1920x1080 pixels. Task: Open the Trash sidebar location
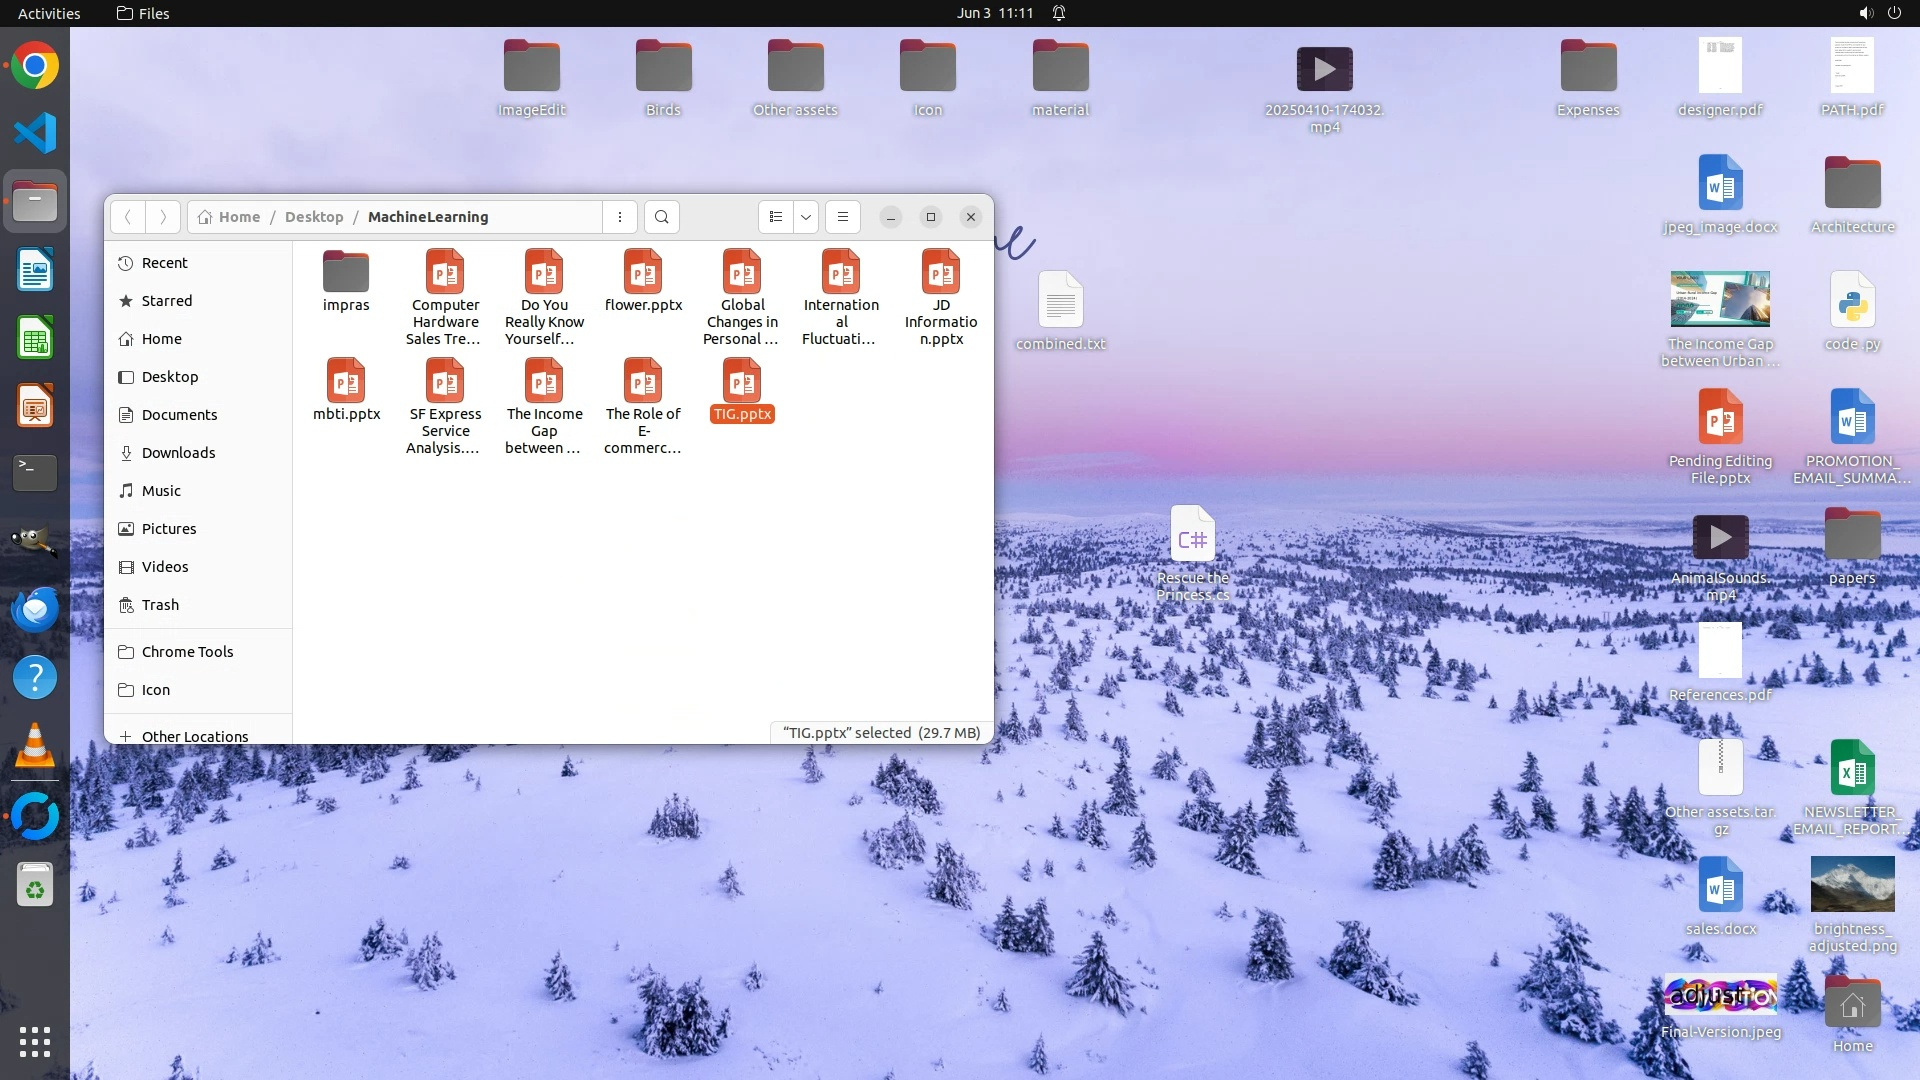[160, 605]
